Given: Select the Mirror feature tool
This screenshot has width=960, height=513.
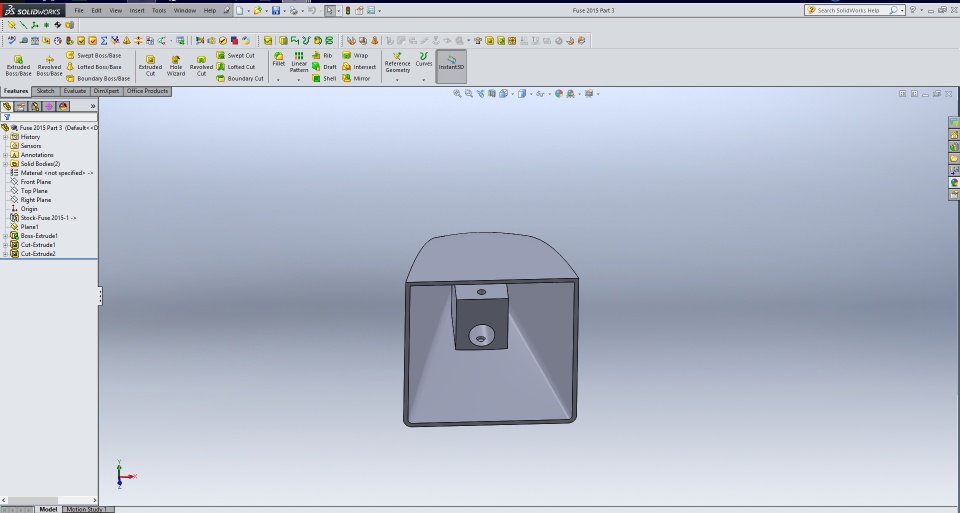Looking at the screenshot, I should pos(356,78).
